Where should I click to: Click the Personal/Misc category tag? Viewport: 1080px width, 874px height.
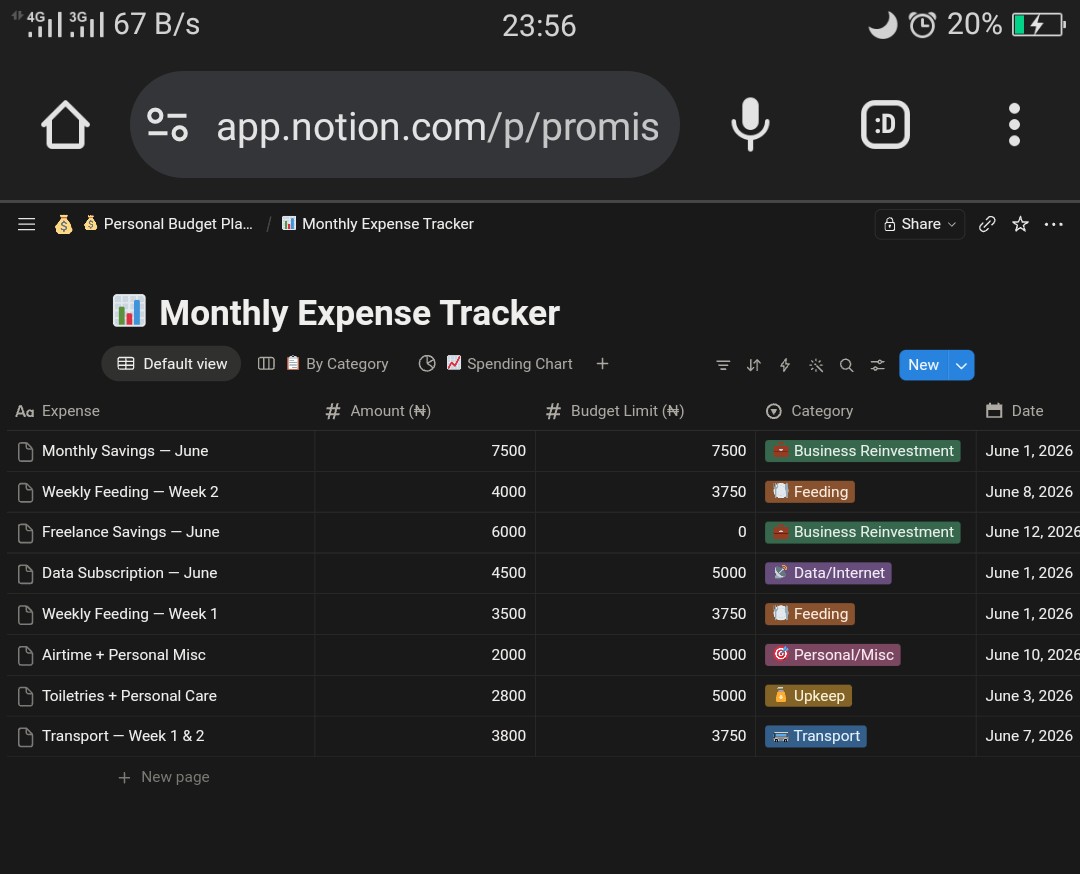tap(833, 655)
